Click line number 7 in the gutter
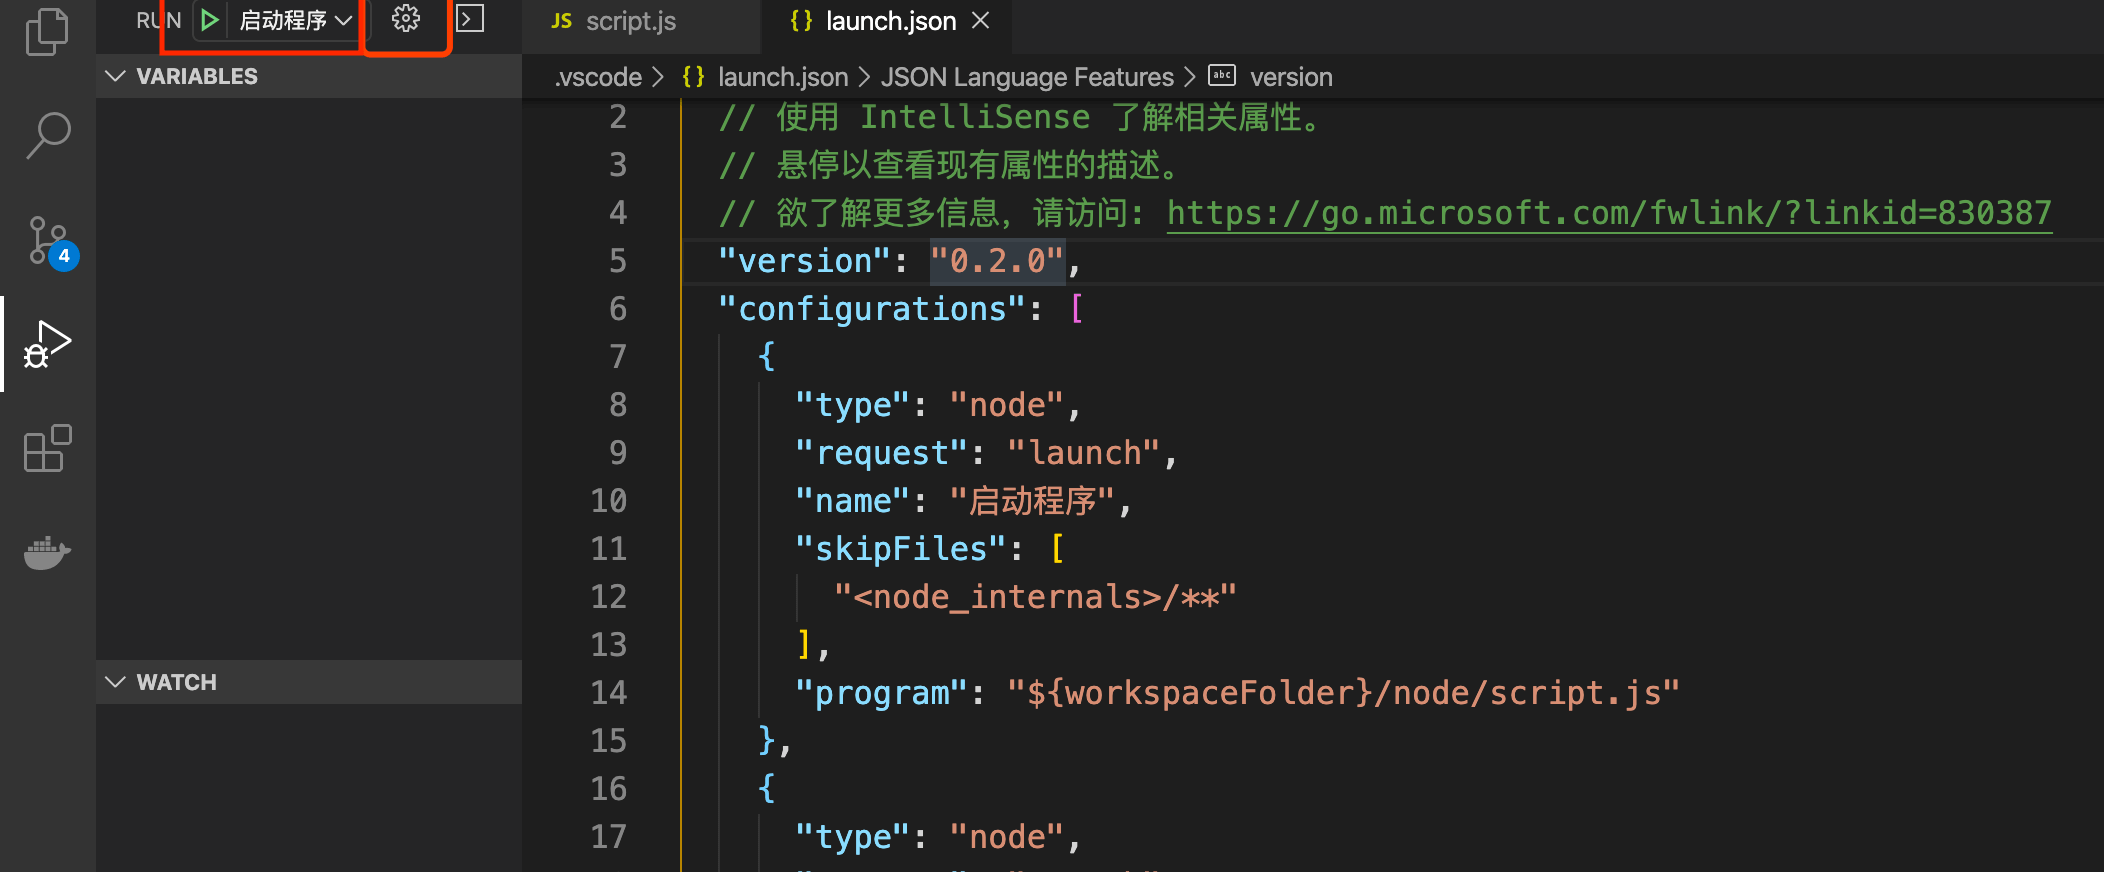 pyautogui.click(x=618, y=357)
